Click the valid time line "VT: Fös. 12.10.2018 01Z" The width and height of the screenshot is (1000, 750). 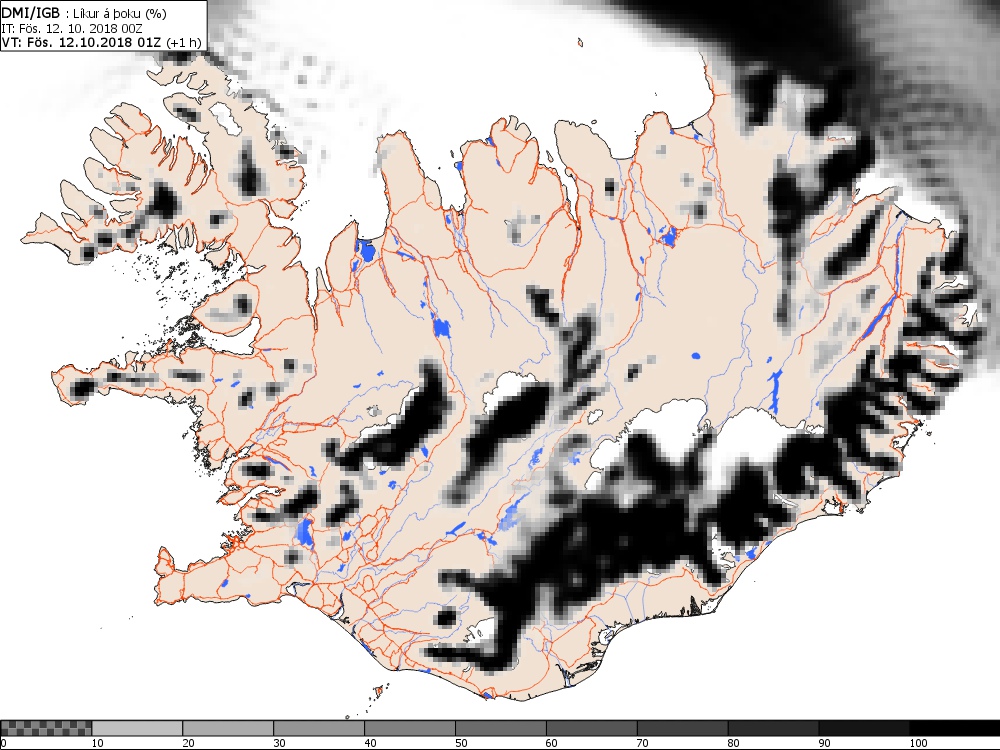pyautogui.click(x=82, y=43)
